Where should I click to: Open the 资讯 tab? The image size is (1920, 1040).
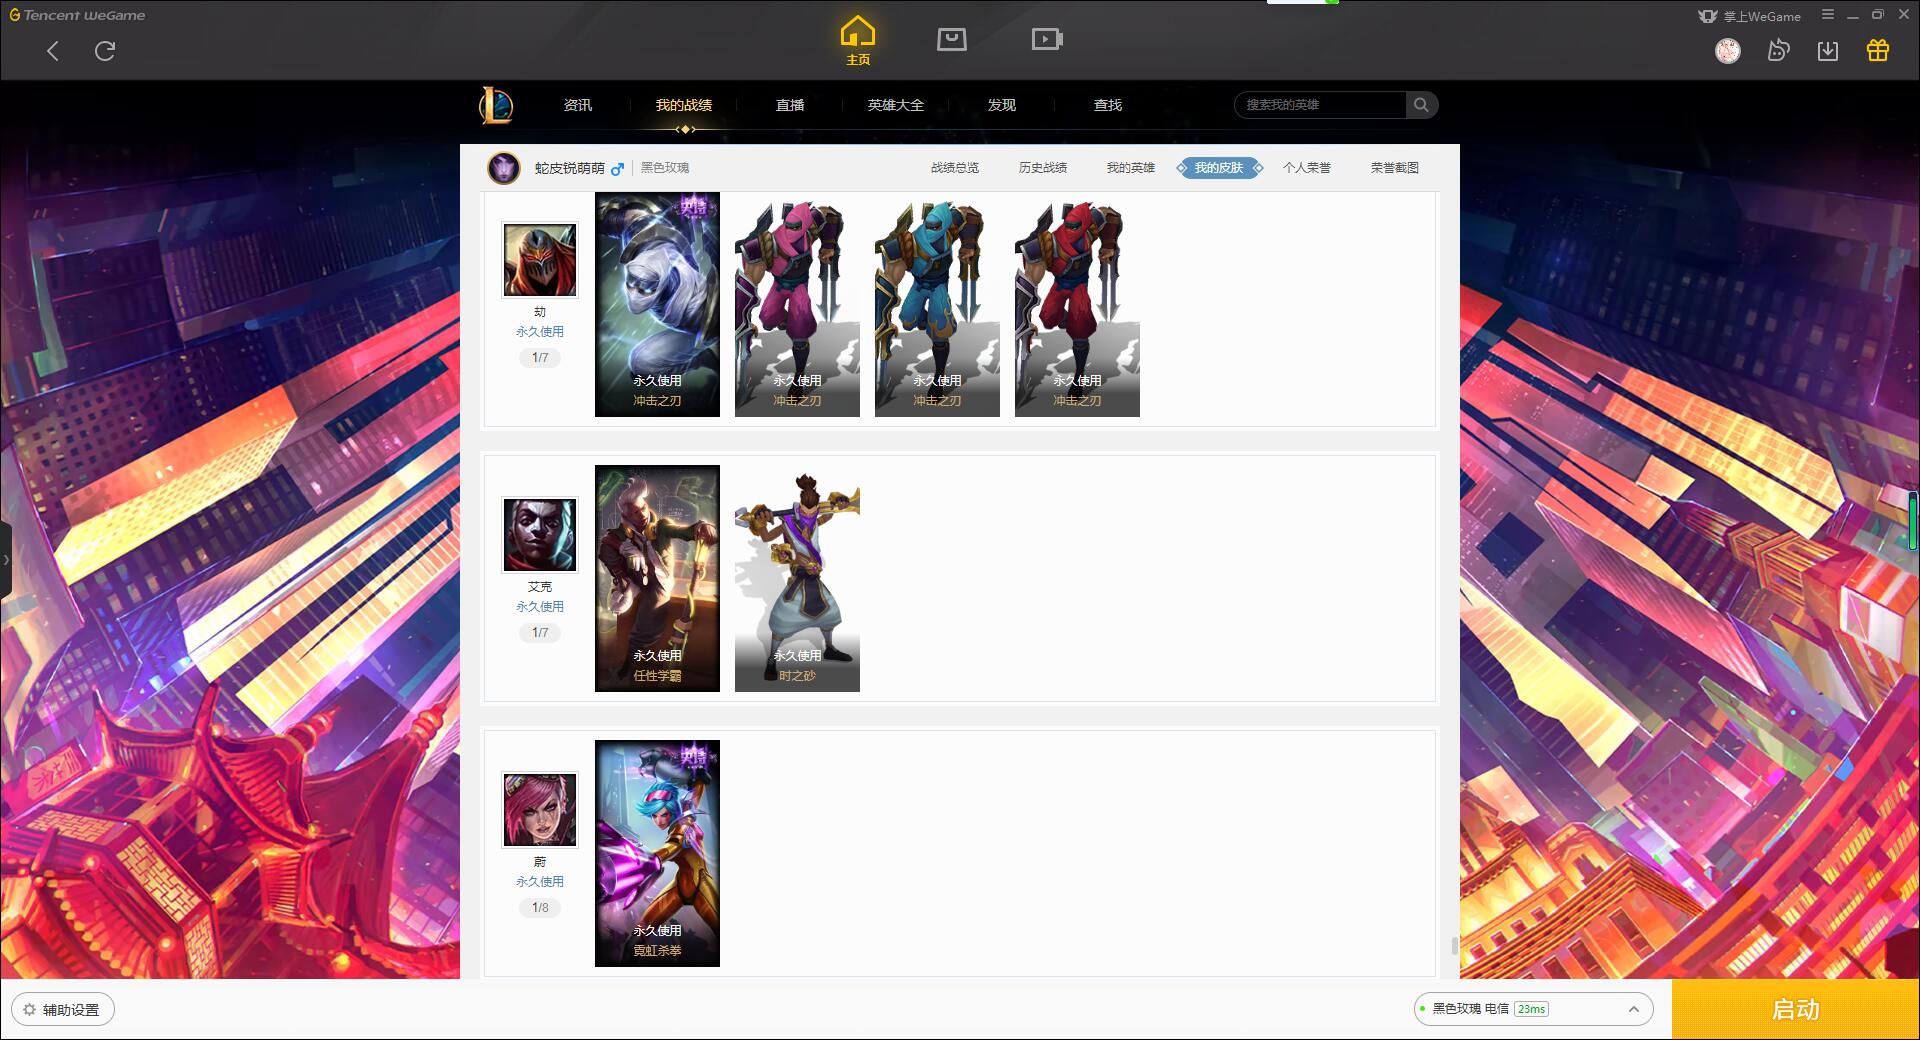(x=578, y=105)
